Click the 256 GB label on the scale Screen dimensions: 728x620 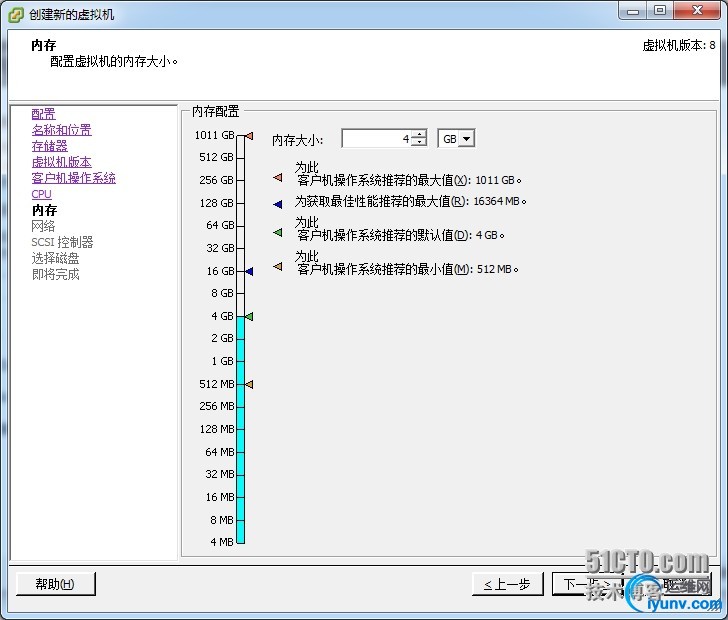(x=216, y=180)
